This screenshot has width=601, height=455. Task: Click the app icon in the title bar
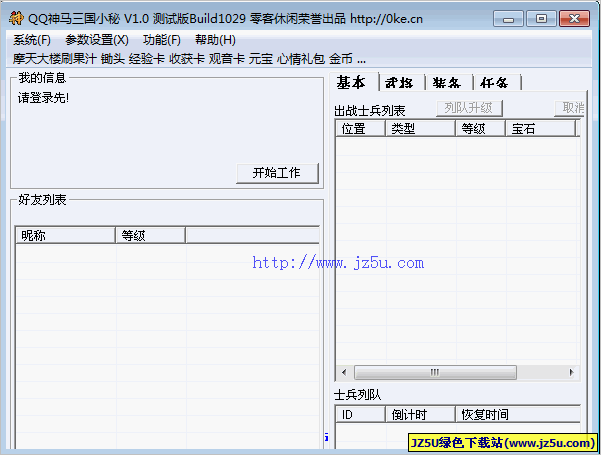16,18
